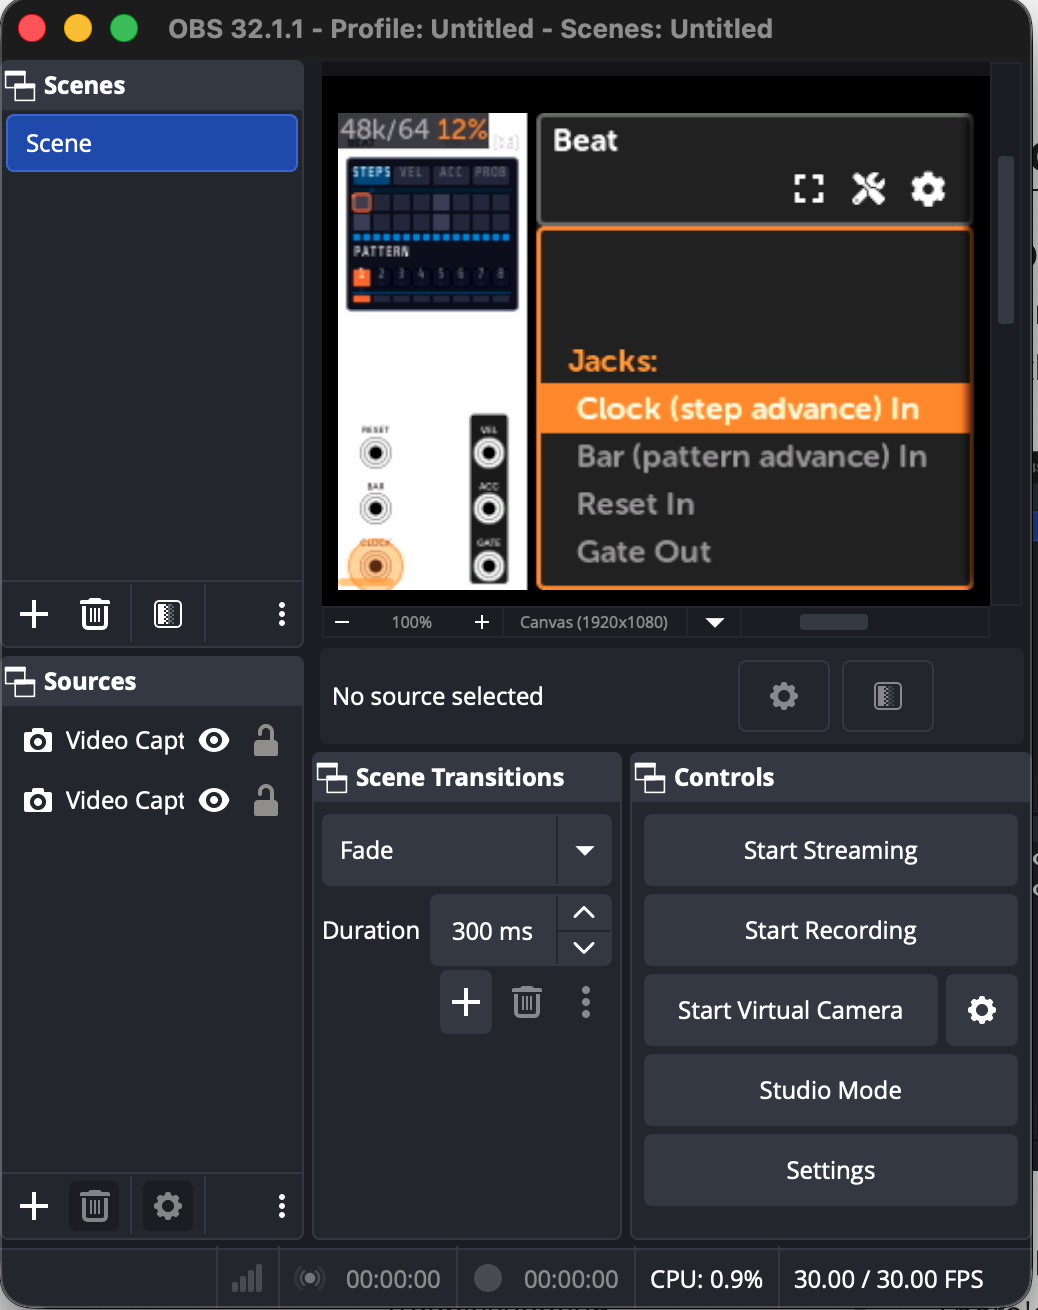
Task: Click the 300 ms duration field
Action: coord(493,931)
